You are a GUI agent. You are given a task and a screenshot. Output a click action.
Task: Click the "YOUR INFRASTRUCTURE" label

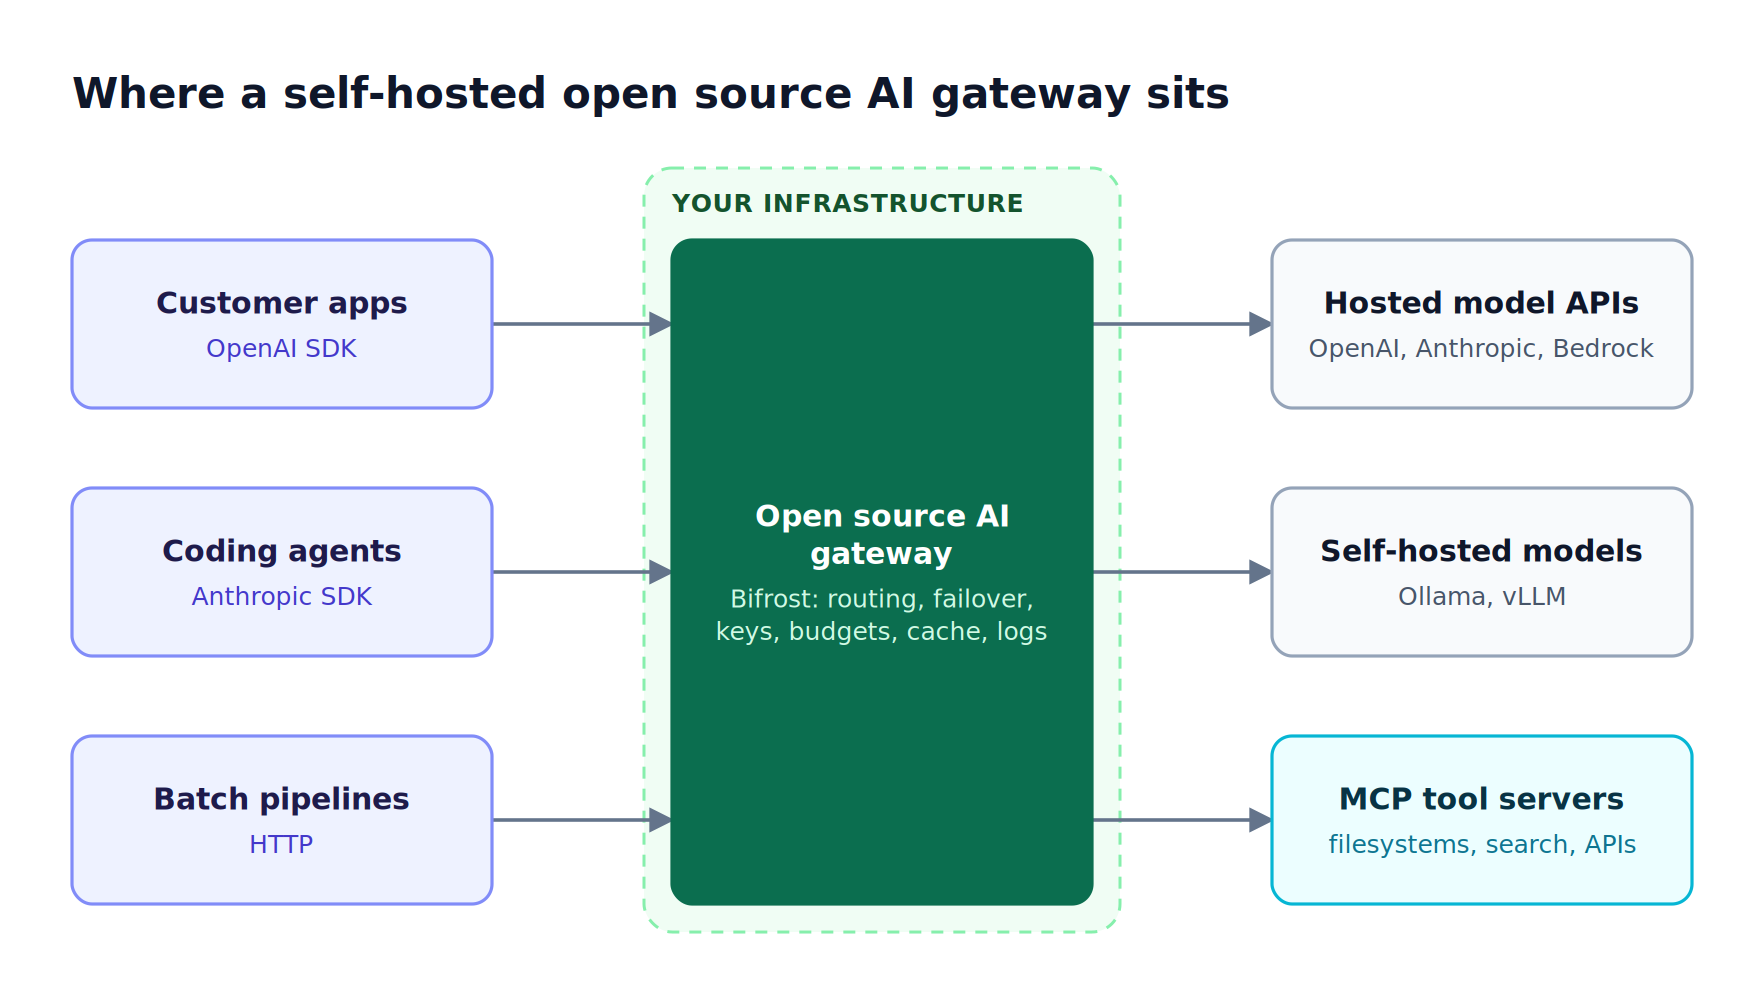pos(848,203)
